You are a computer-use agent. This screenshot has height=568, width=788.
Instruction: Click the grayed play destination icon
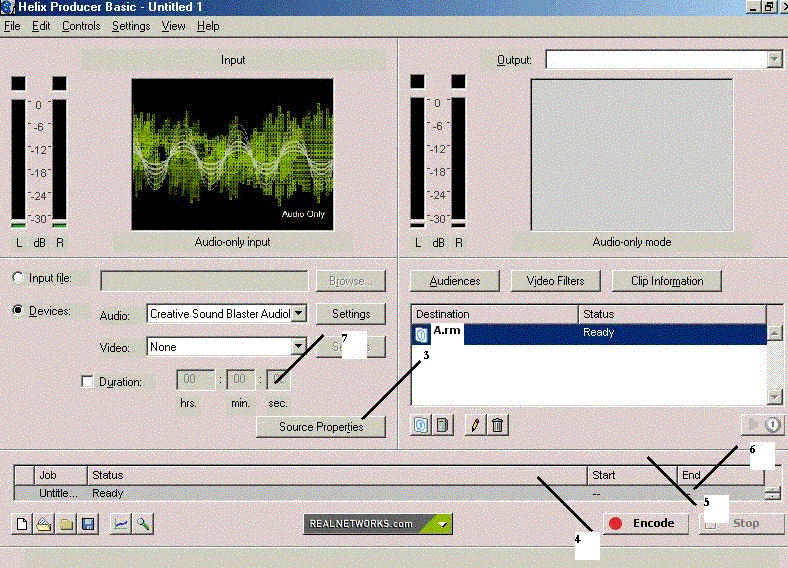pyautogui.click(x=753, y=425)
